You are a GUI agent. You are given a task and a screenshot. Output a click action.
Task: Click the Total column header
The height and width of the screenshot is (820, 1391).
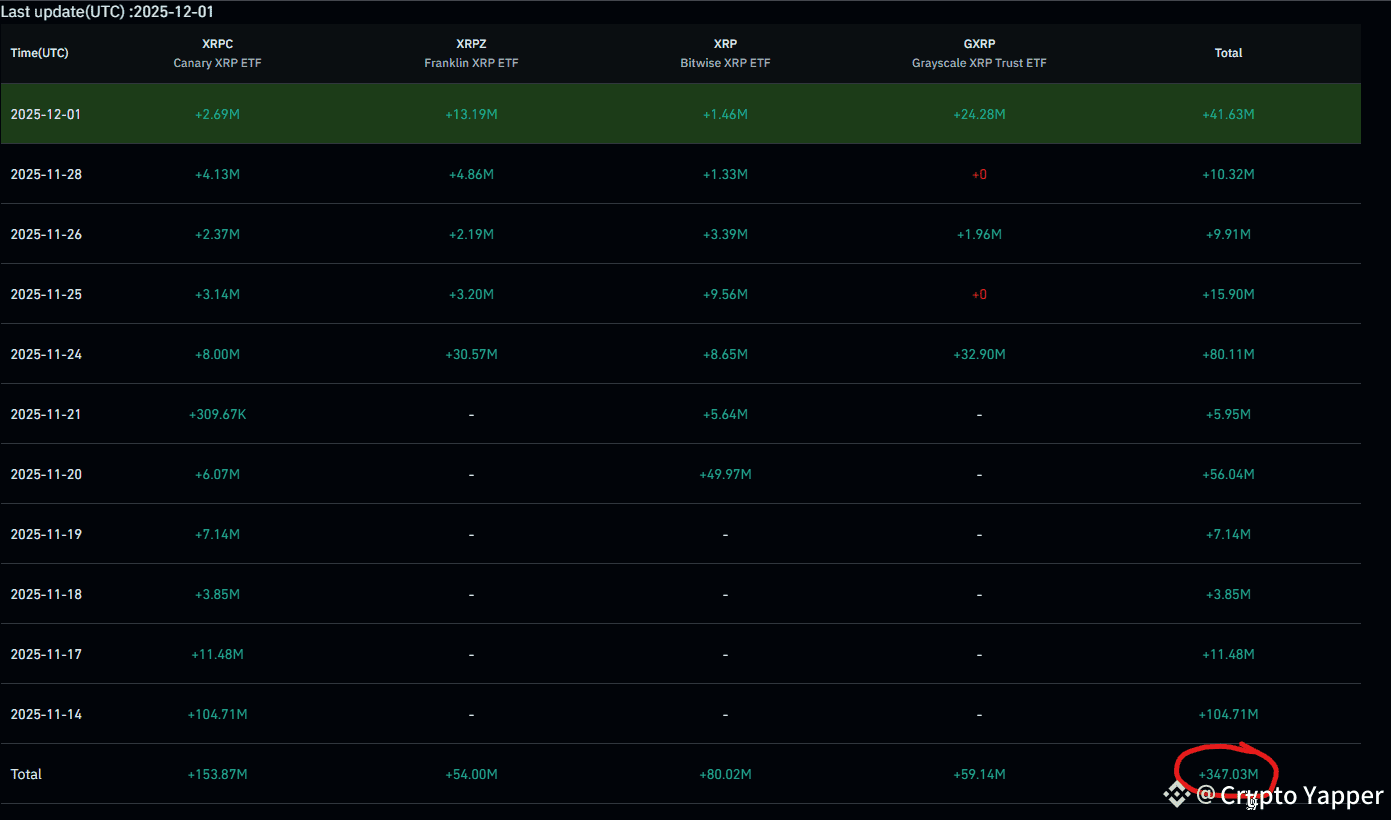click(1228, 53)
